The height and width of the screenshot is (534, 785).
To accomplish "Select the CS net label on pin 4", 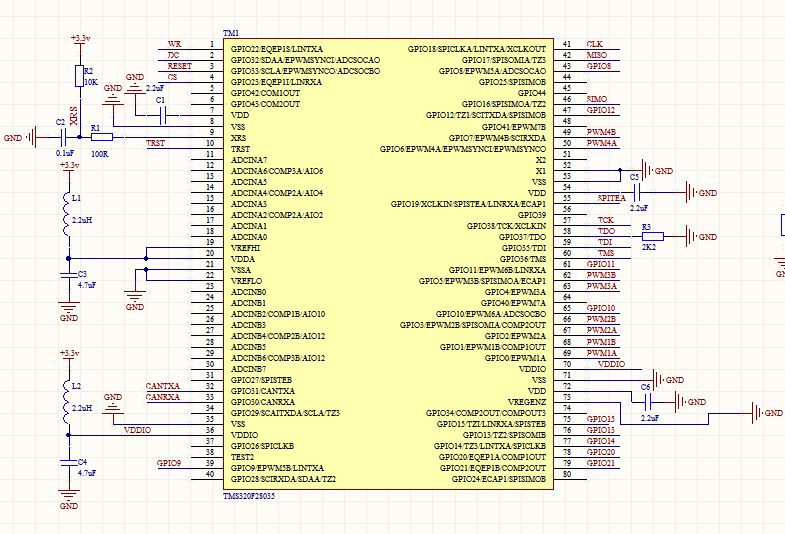I will point(172,77).
